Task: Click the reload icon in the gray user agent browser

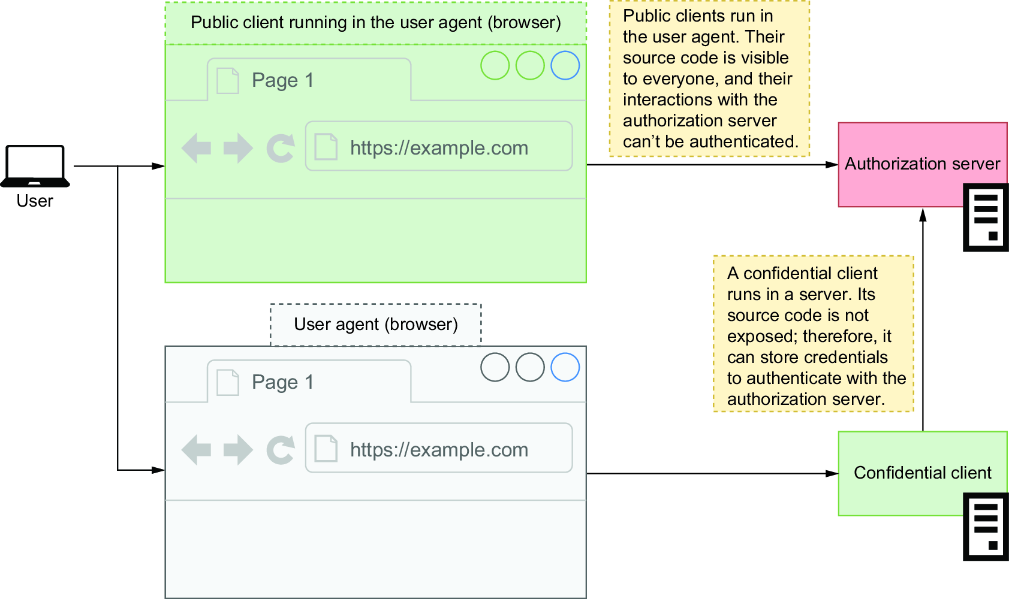Action: point(281,450)
